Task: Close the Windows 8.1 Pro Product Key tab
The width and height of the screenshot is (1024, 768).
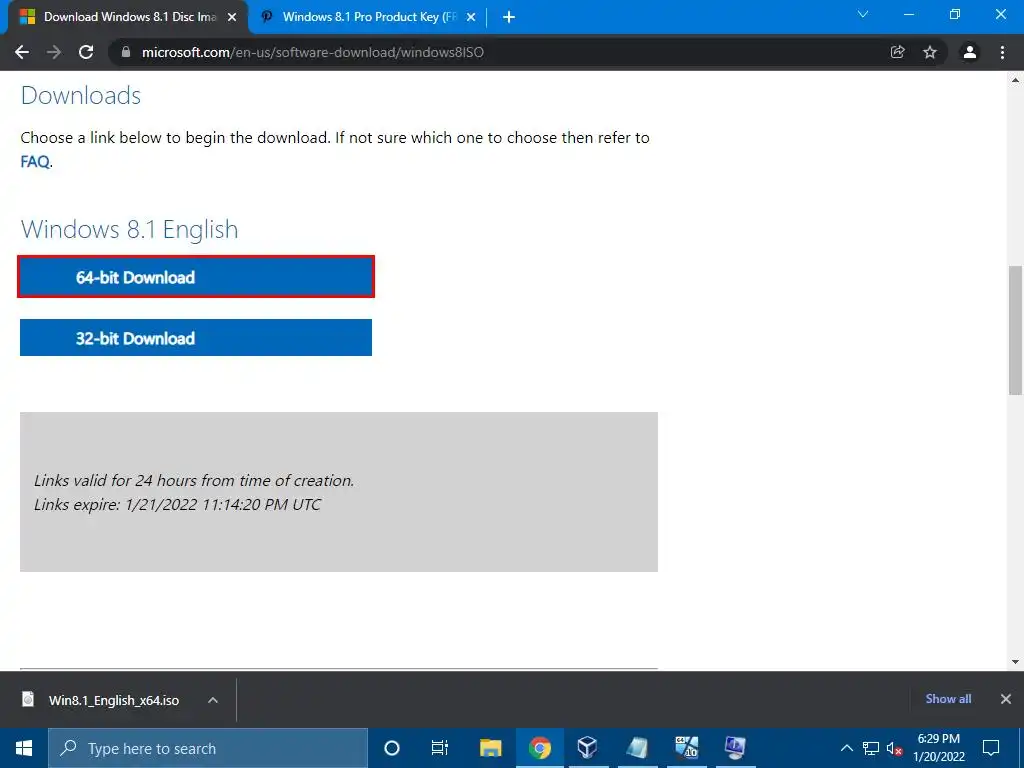Action: click(x=471, y=17)
